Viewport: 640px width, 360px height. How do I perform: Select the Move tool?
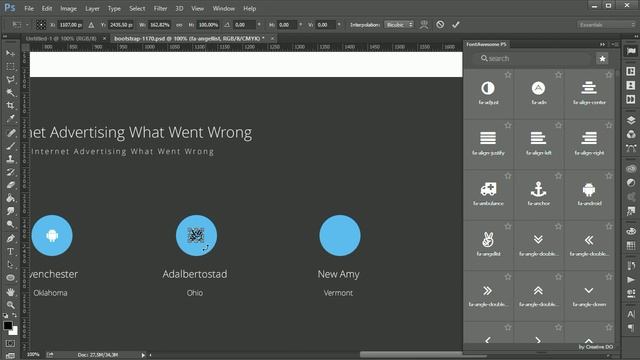pos(10,53)
